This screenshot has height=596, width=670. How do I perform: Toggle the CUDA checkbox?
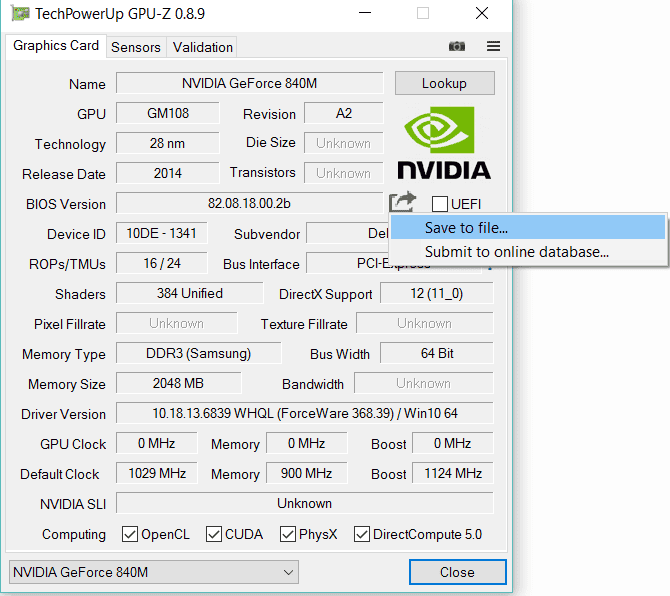(214, 534)
